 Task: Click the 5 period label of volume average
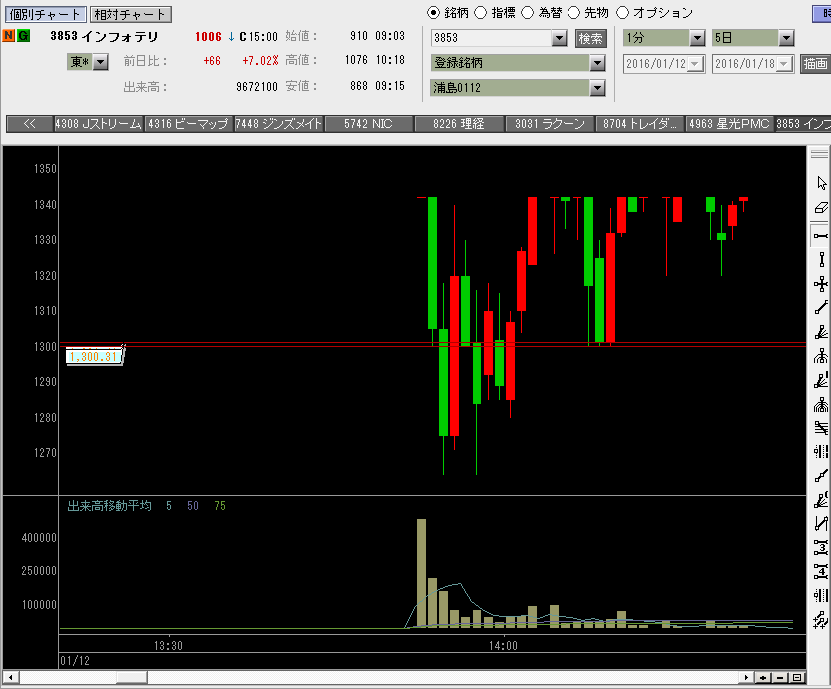(169, 506)
